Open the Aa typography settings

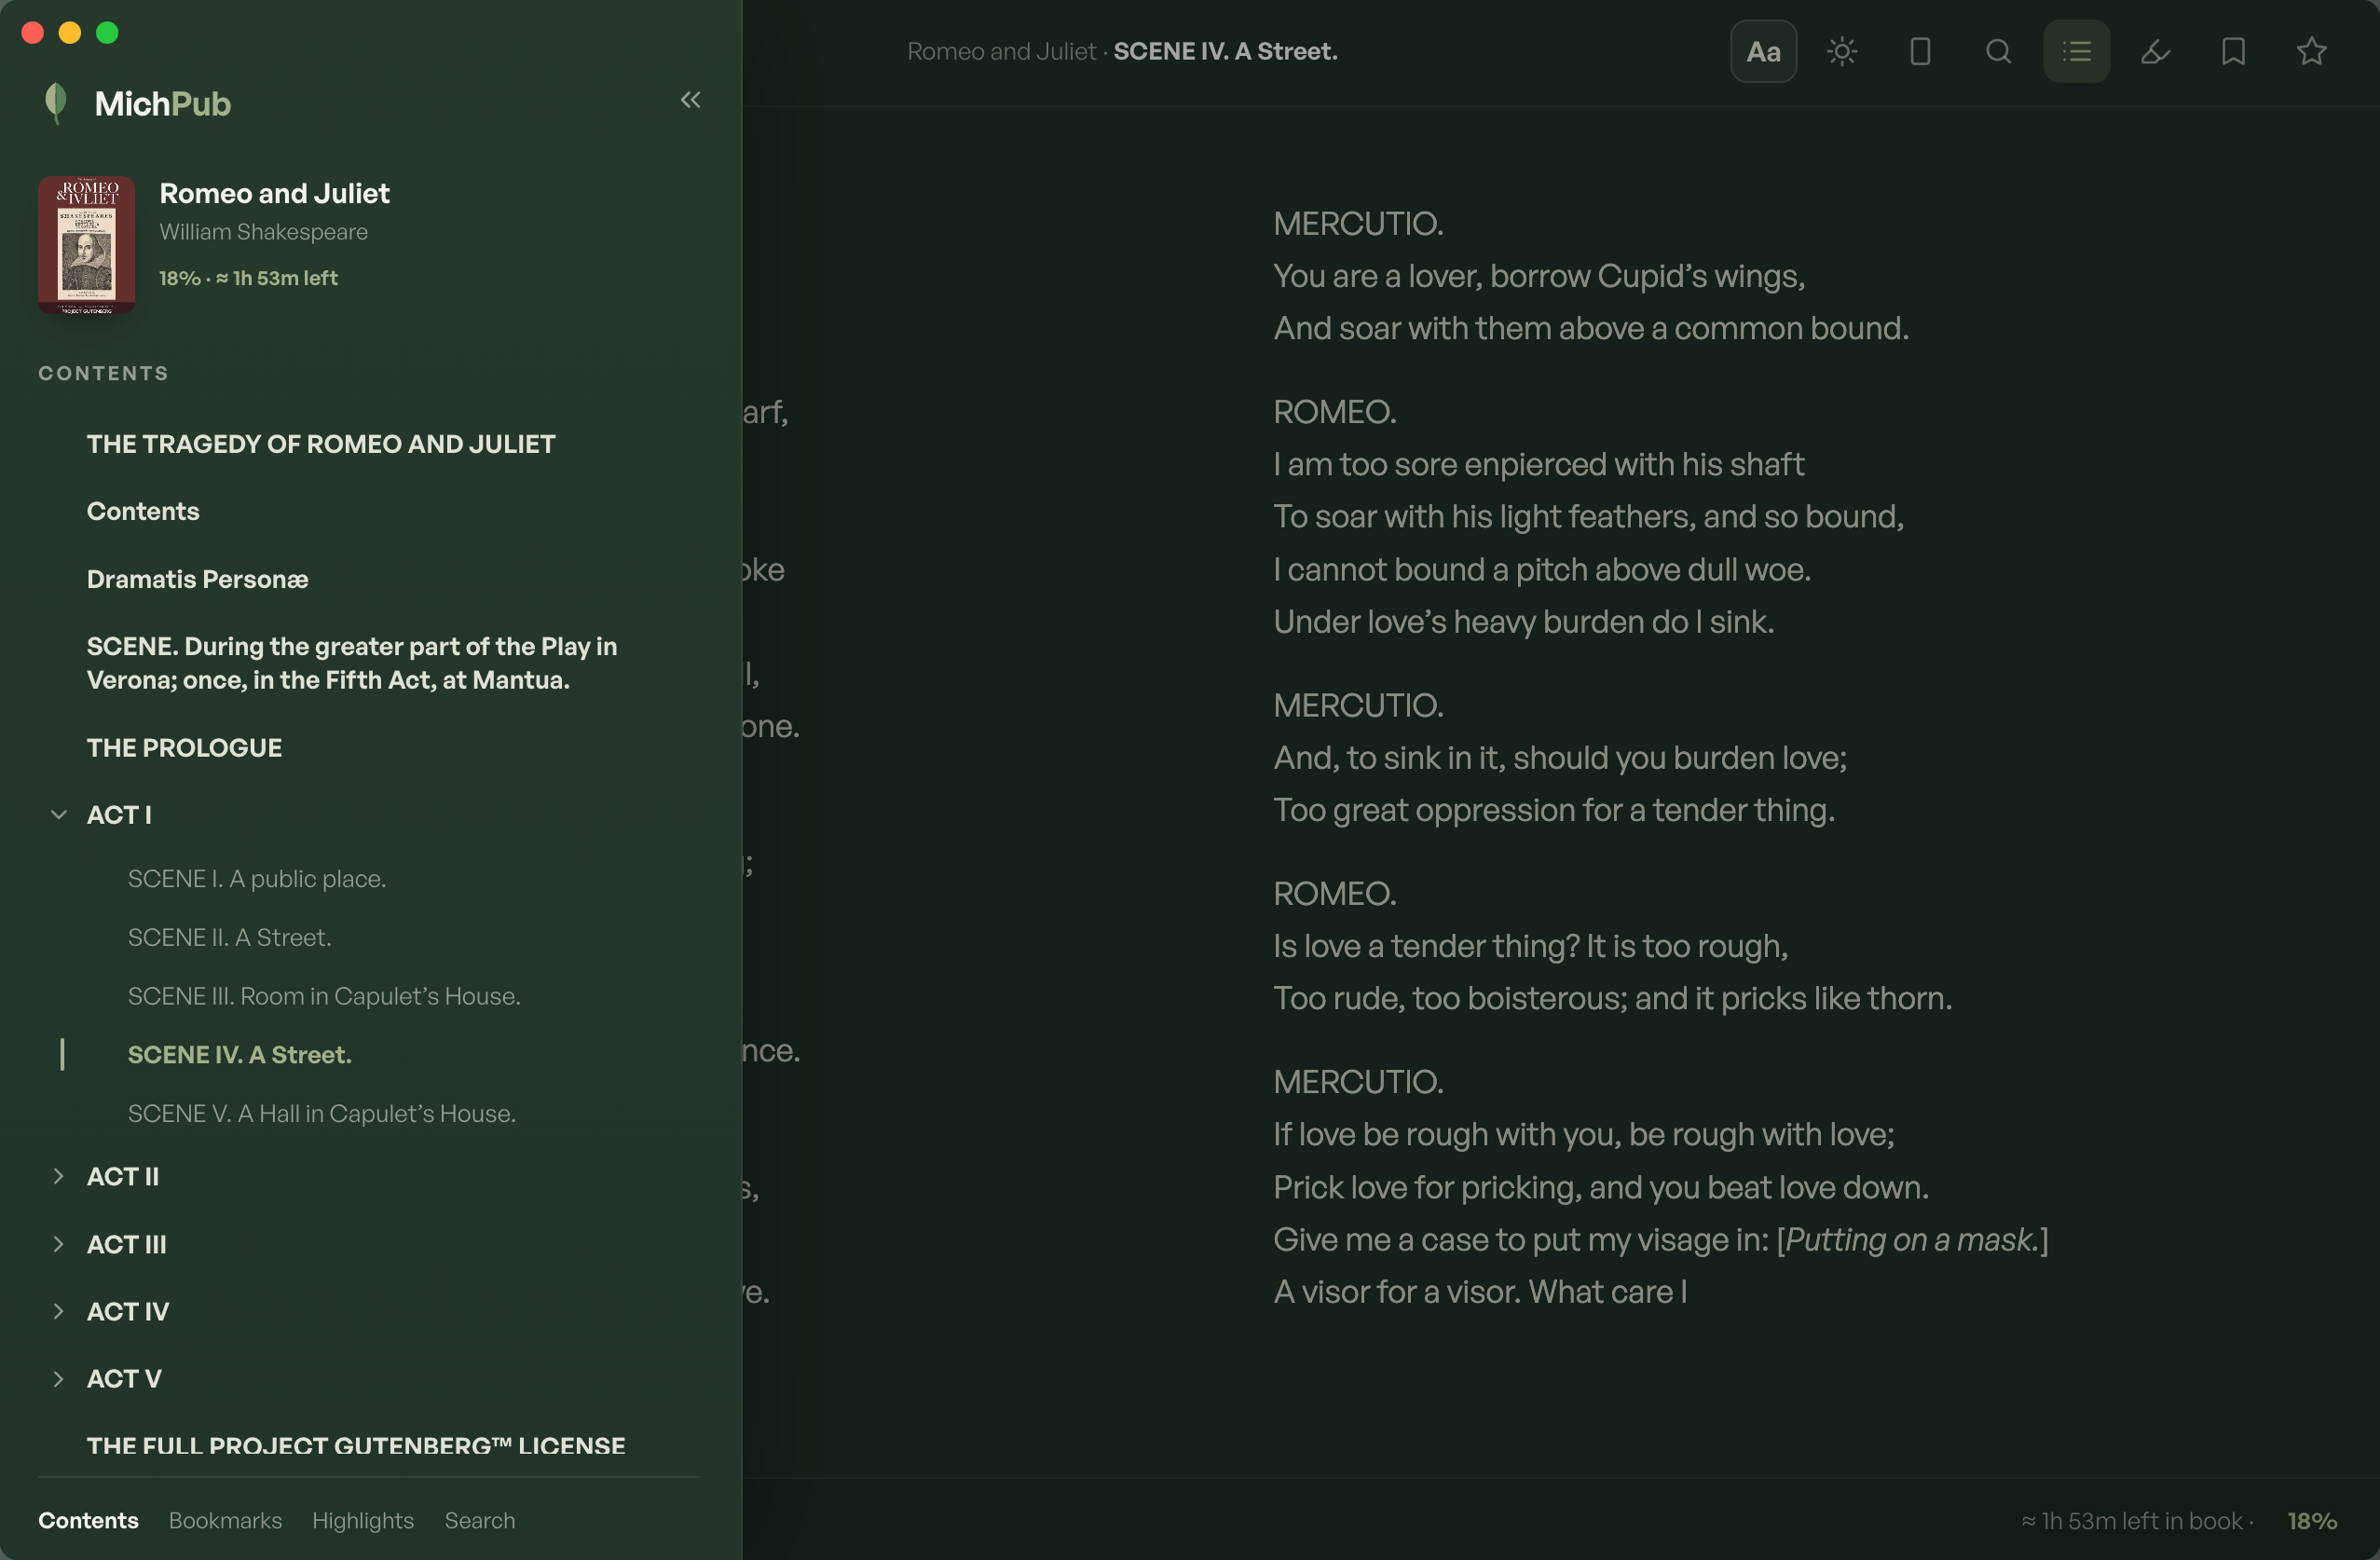pyautogui.click(x=1763, y=51)
